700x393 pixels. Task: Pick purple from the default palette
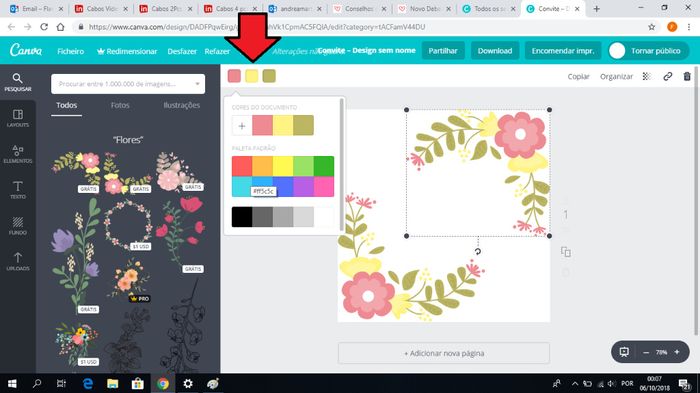tap(303, 186)
